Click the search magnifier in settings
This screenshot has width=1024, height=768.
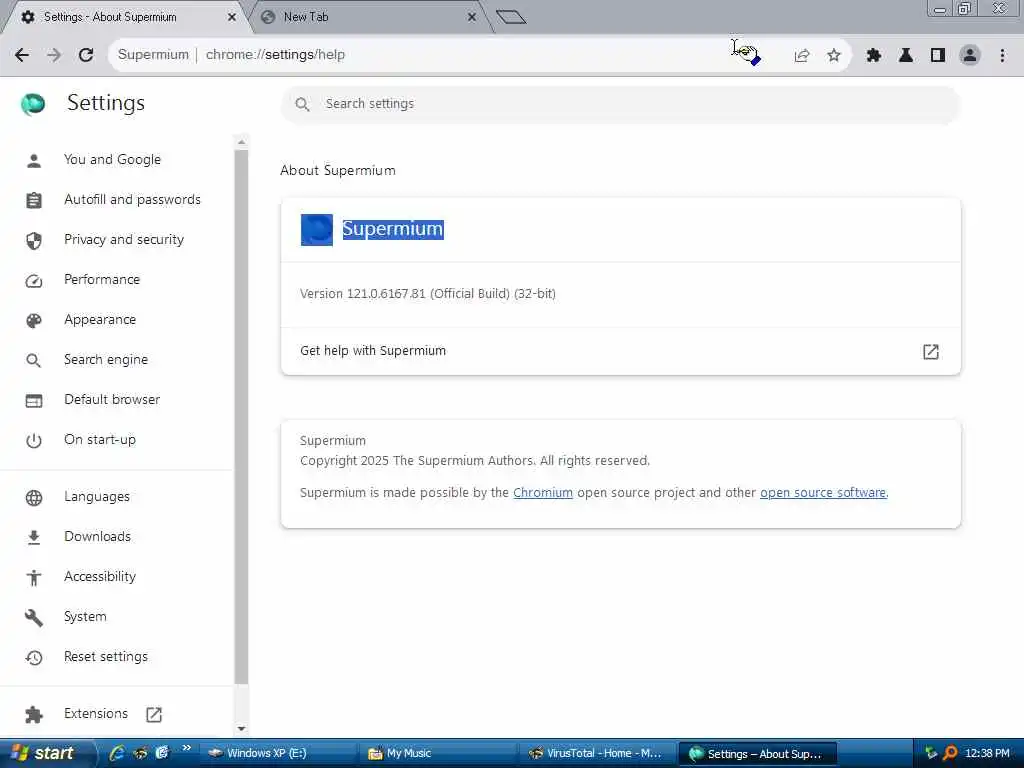[x=302, y=104]
